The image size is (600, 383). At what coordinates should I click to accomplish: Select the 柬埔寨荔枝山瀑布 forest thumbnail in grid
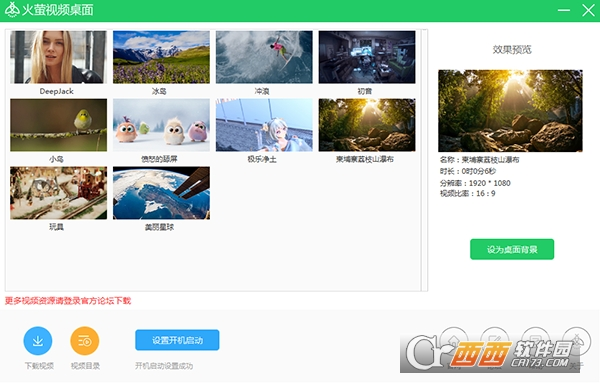[367, 125]
